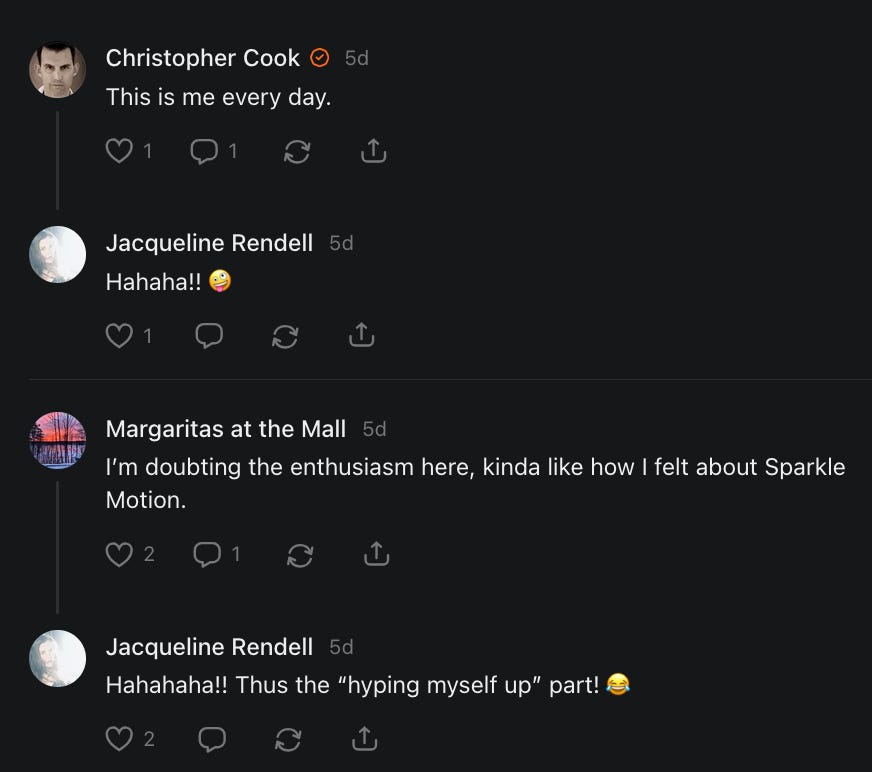Open Margaritas at the Mall profile link

tap(225, 429)
